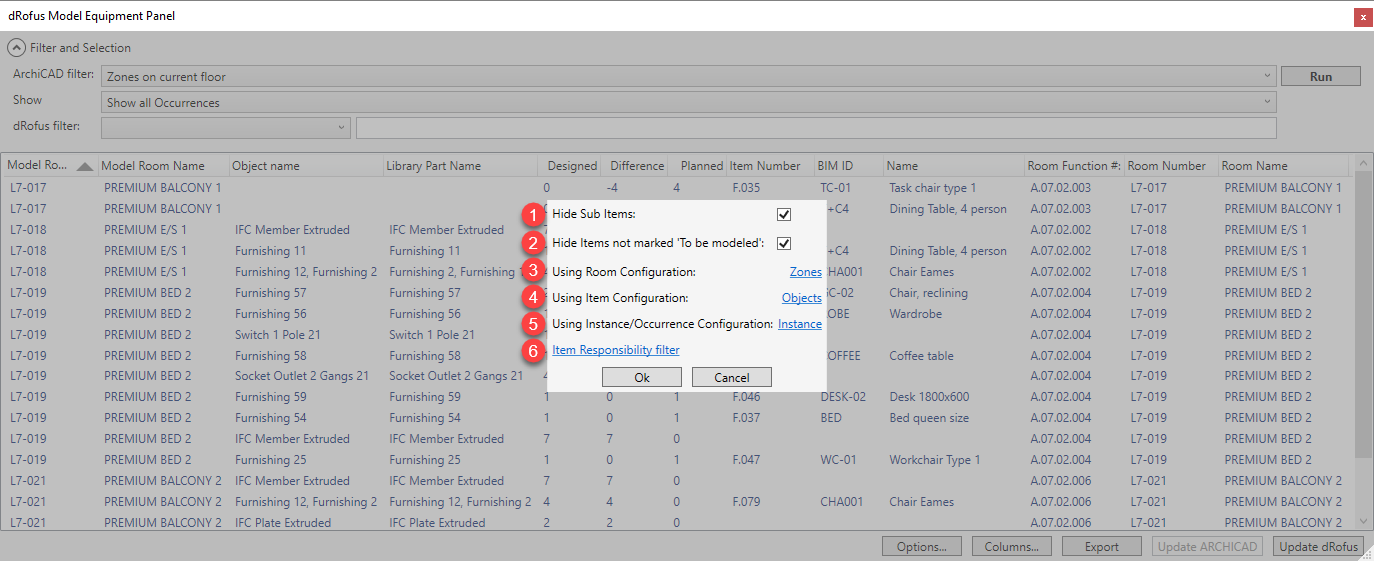Click the sort arrow on Model Room column

[85, 166]
